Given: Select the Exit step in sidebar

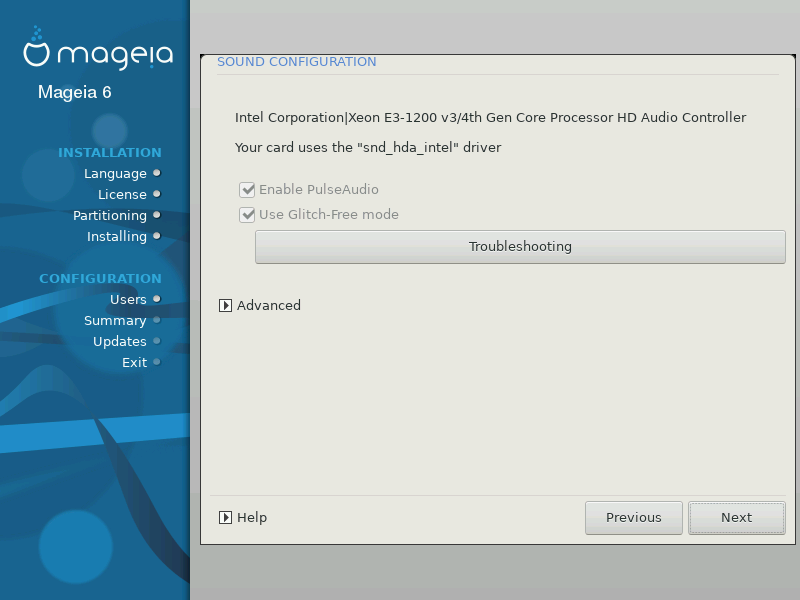Looking at the screenshot, I should [x=134, y=362].
